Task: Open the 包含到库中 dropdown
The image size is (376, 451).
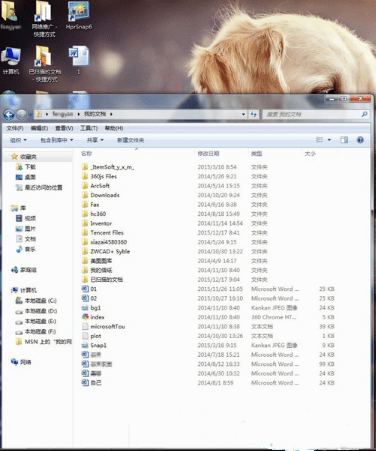Action: pos(57,140)
